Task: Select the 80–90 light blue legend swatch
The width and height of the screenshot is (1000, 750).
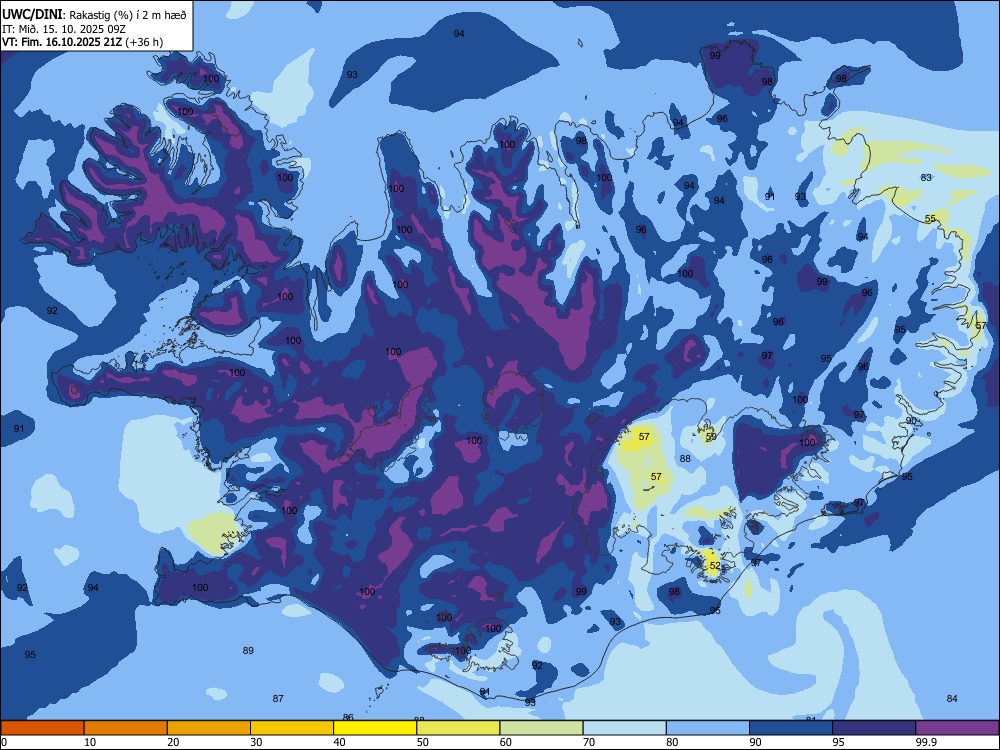Action: (708, 728)
